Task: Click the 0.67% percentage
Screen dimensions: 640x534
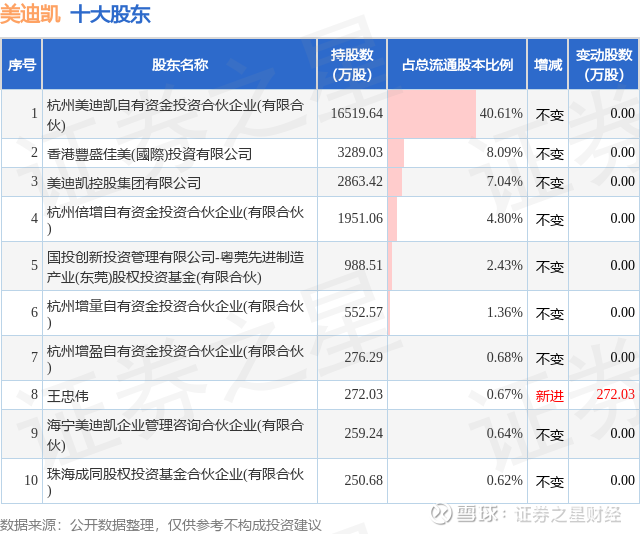Action: point(504,394)
